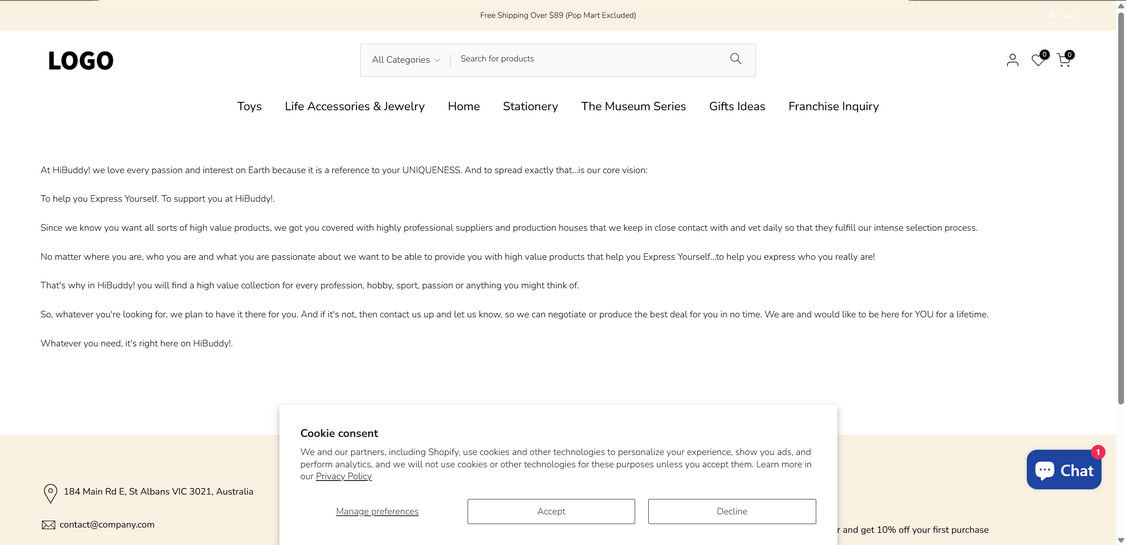1126x545 pixels.
Task: Click paragraph starting 'Since we know you want'
Action: click(x=509, y=228)
